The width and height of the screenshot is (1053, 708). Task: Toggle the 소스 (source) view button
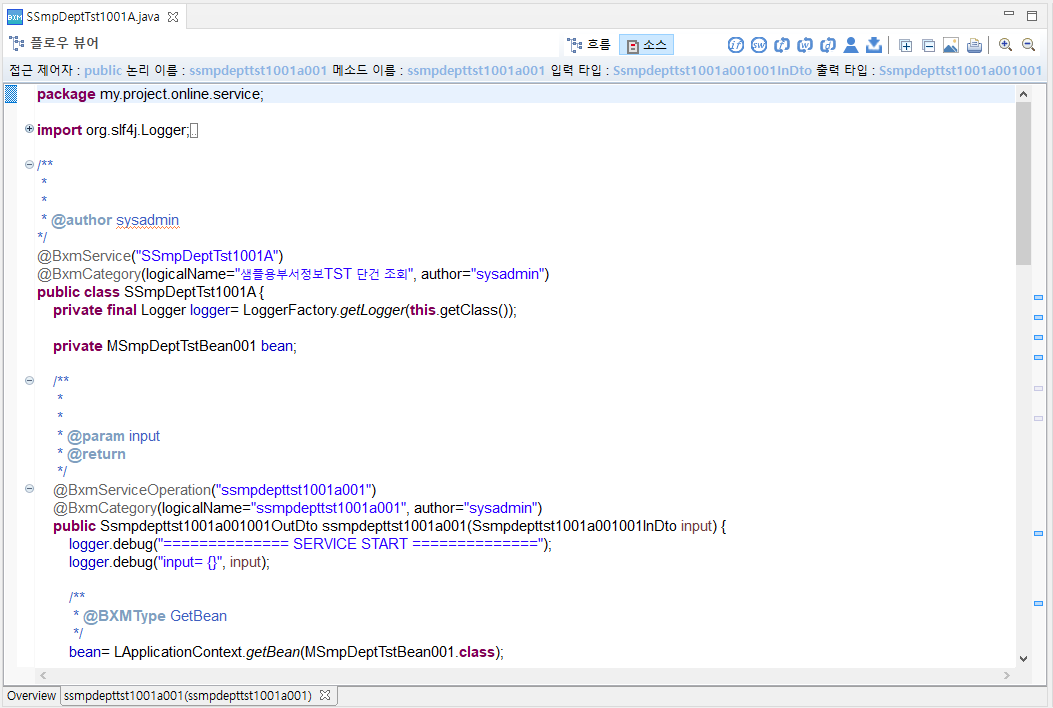coord(646,45)
